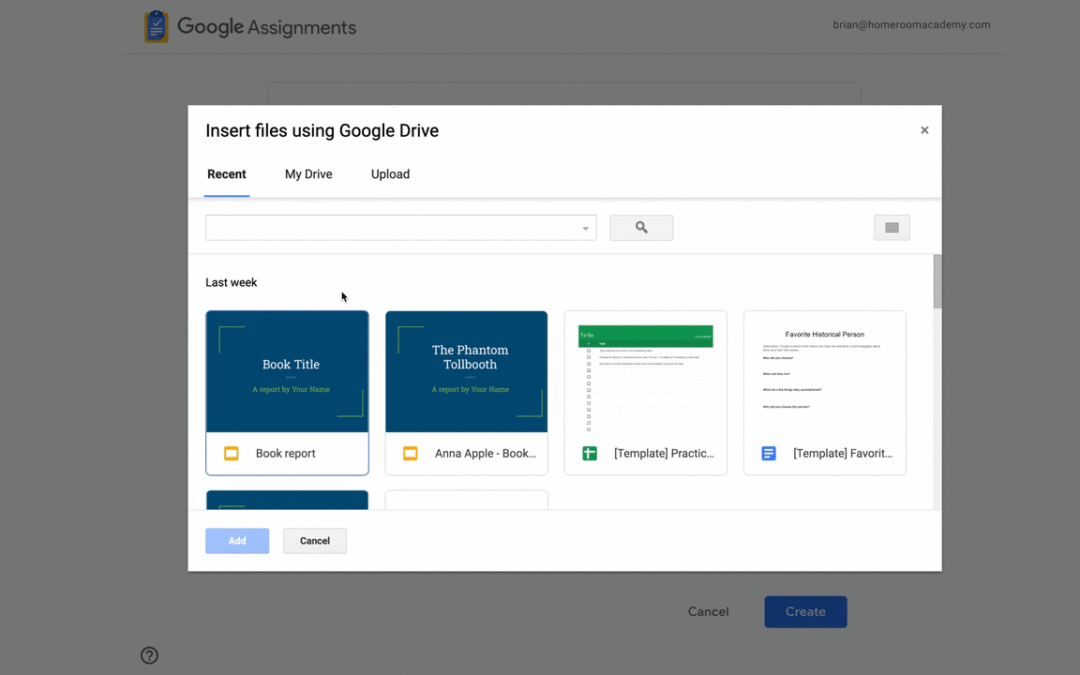Select the Favorite Historical Person document thumbnail
Screen dimensions: 1080x675
point(824,372)
